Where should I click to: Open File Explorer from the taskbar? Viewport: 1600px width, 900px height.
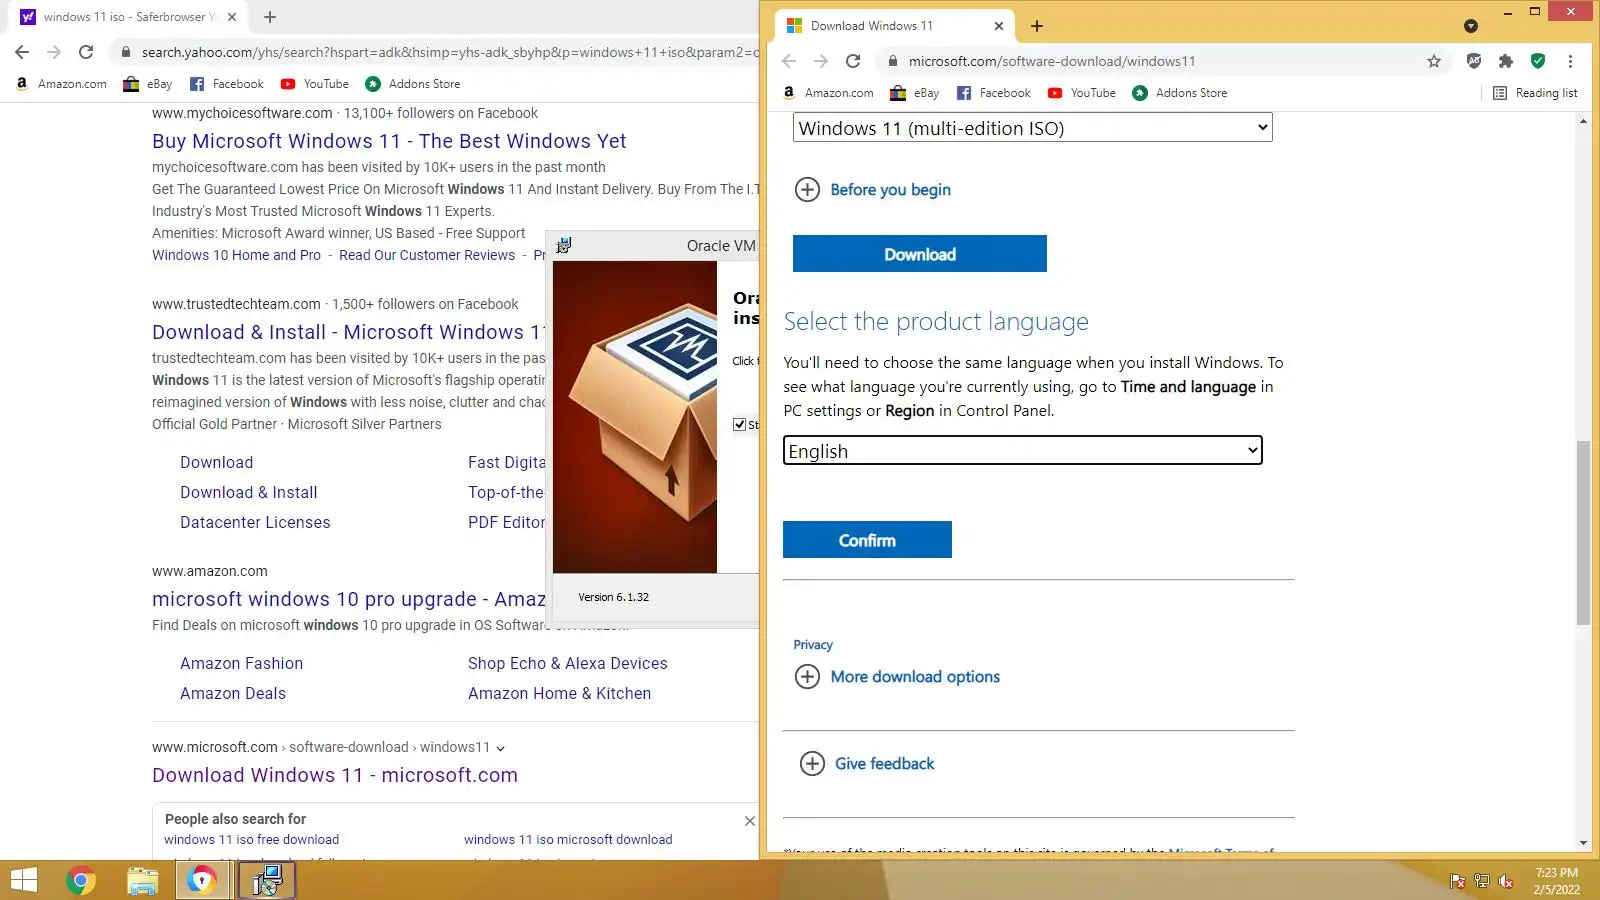(x=143, y=880)
